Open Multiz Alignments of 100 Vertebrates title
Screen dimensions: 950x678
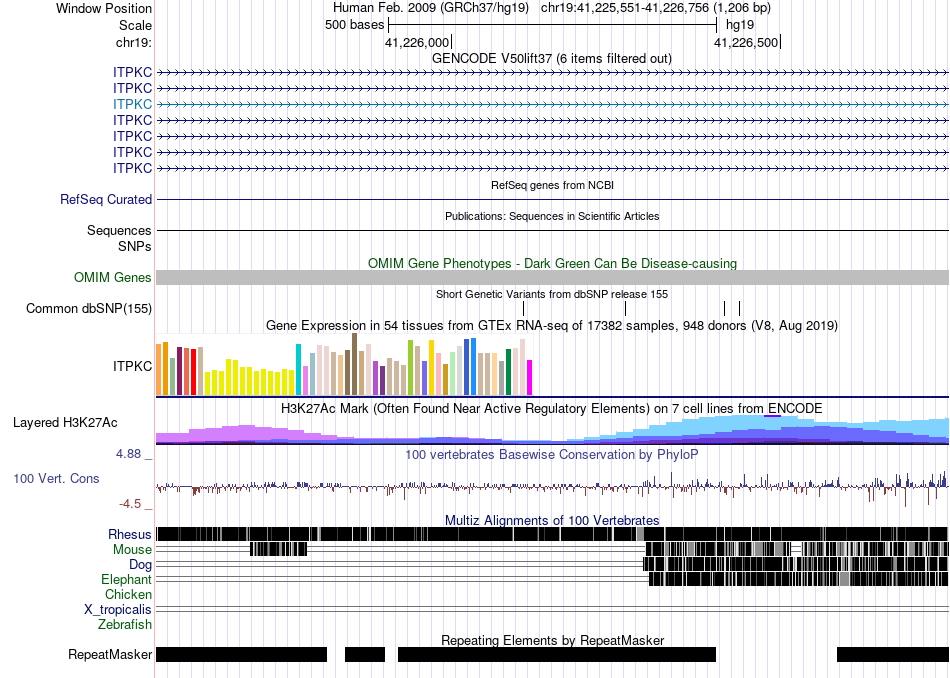[x=552, y=520]
